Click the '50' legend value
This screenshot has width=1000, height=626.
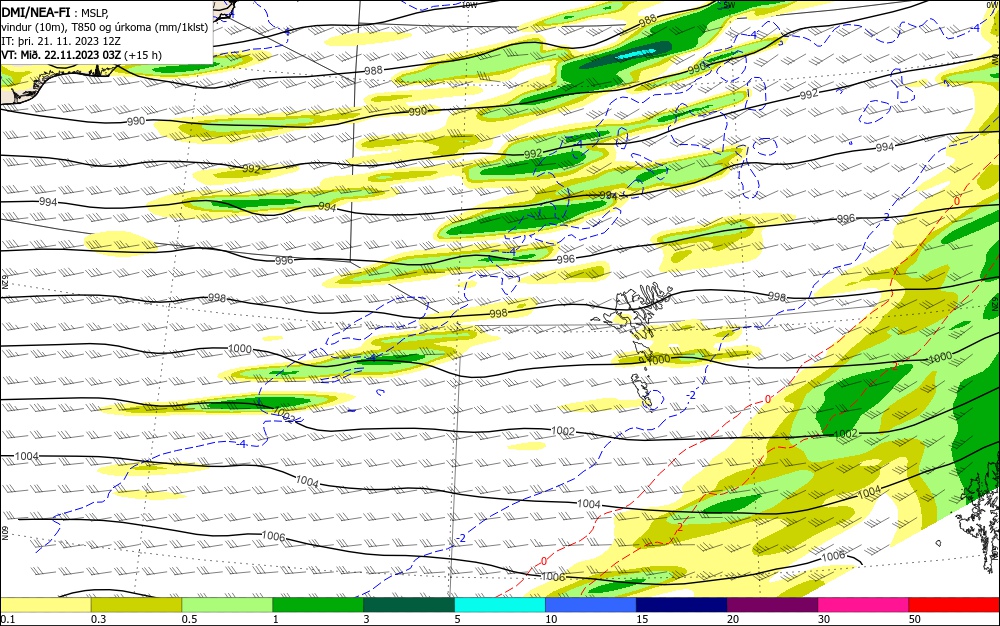[915, 619]
